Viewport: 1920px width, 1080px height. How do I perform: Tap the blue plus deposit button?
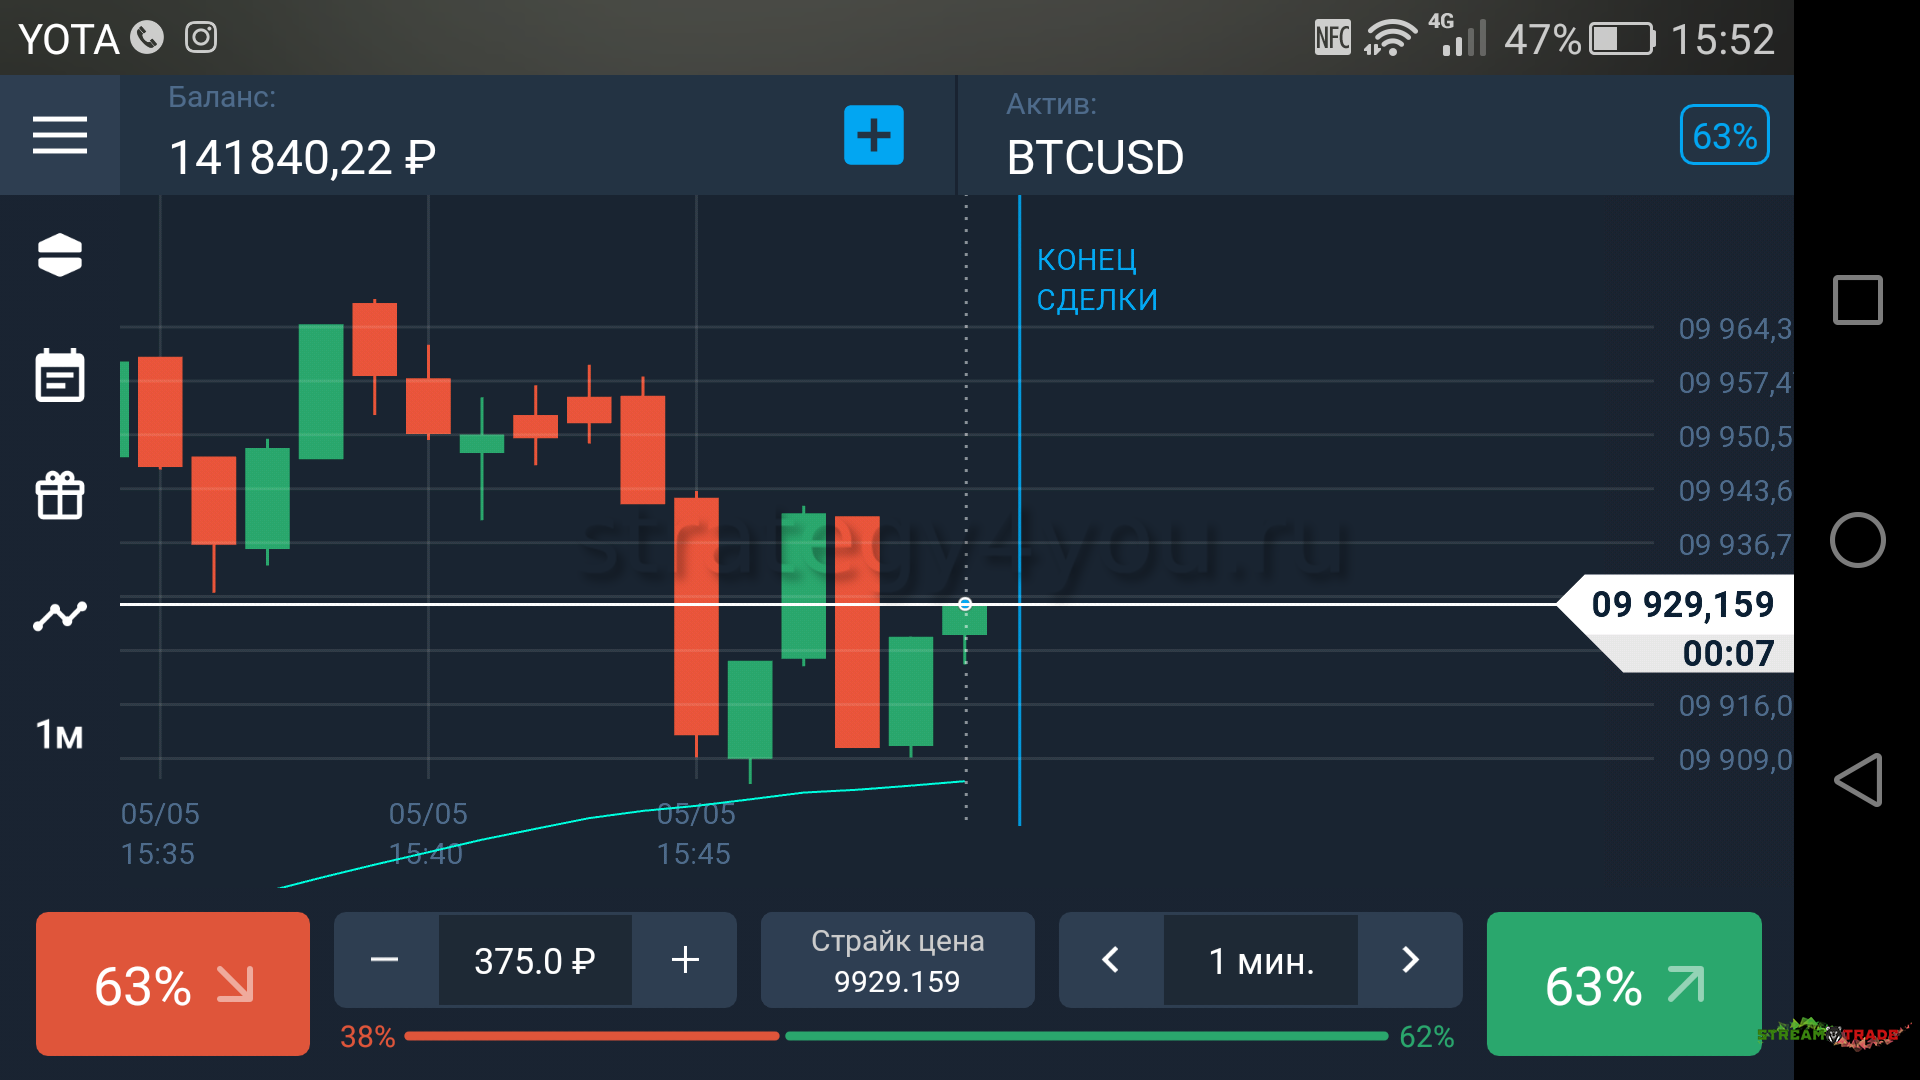[x=873, y=135]
